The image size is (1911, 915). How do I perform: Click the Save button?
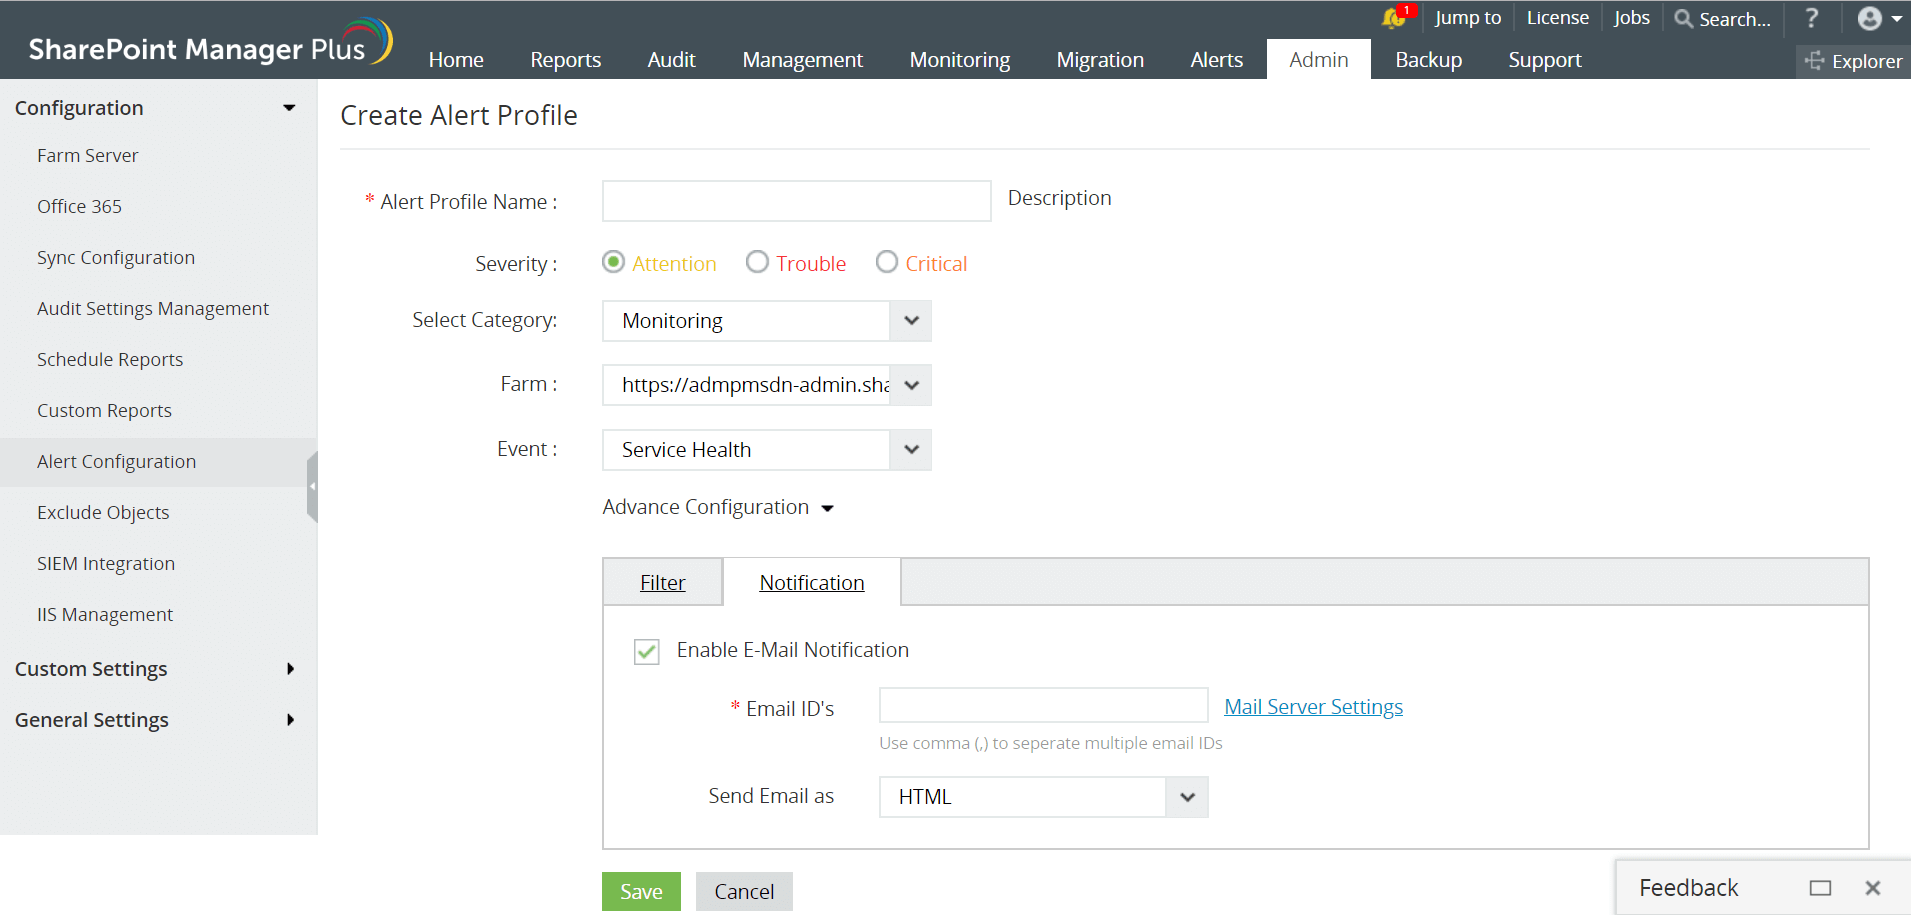click(641, 892)
